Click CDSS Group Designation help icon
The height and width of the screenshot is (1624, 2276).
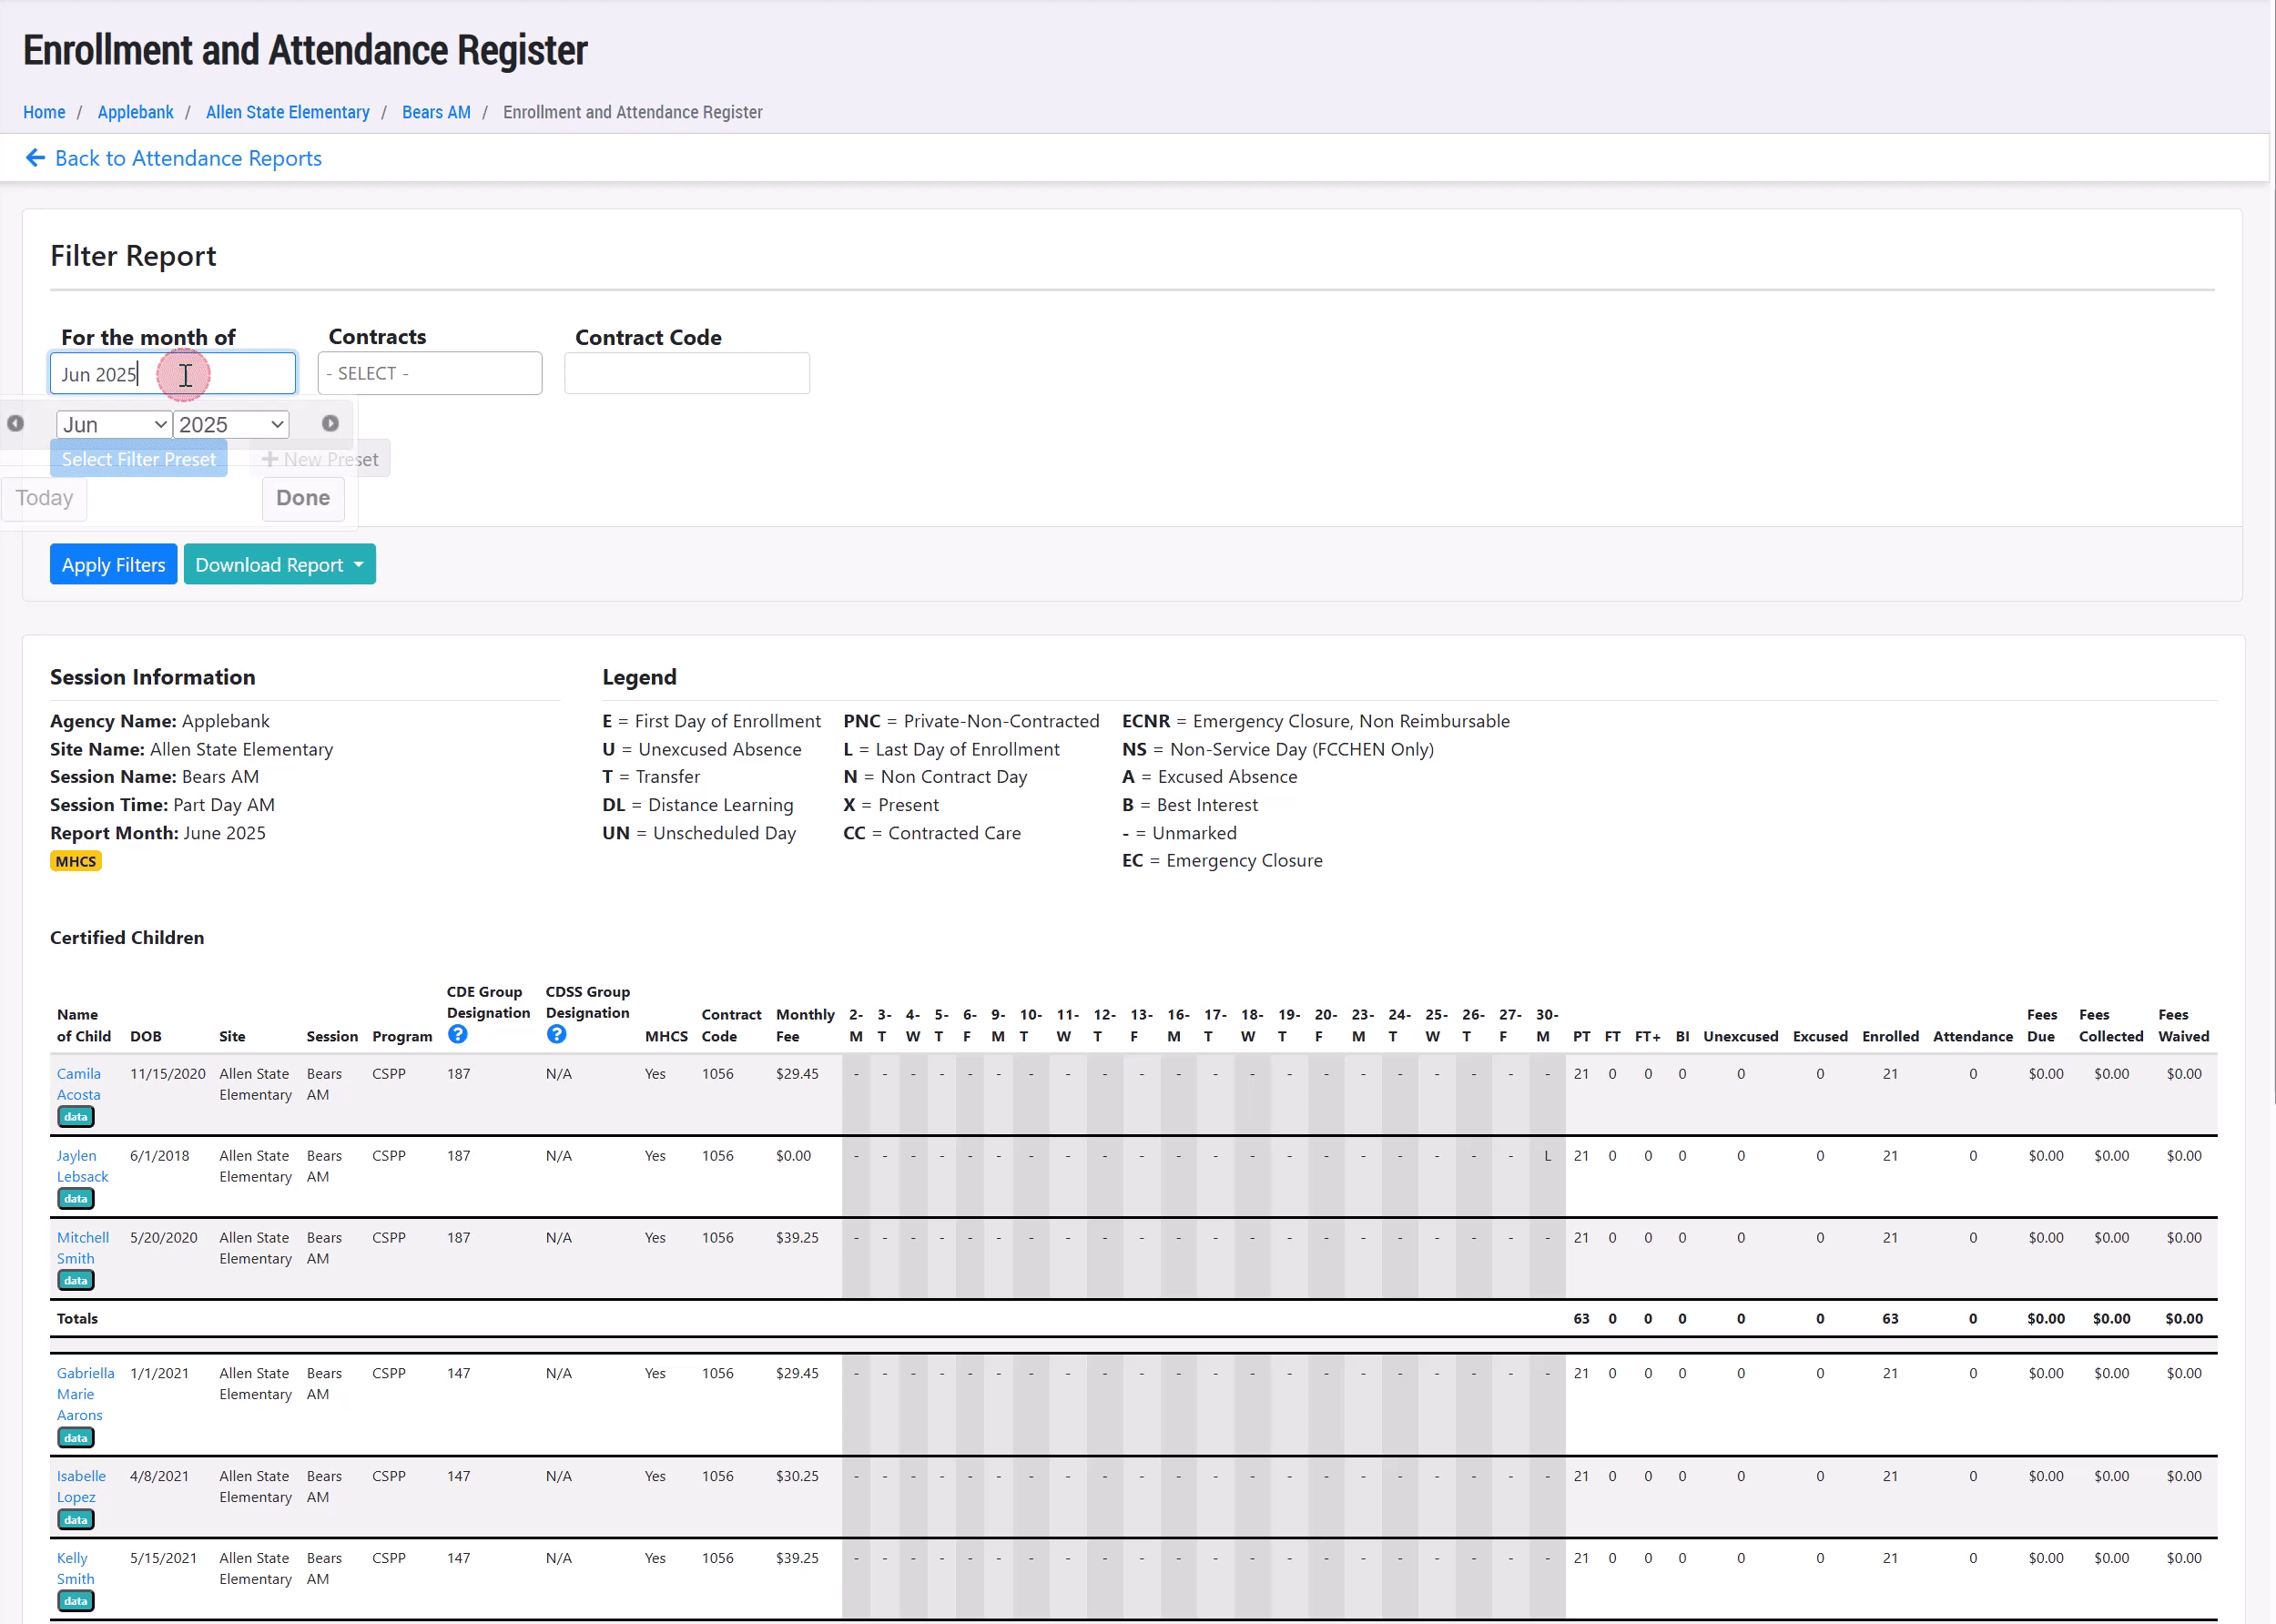(x=556, y=1034)
